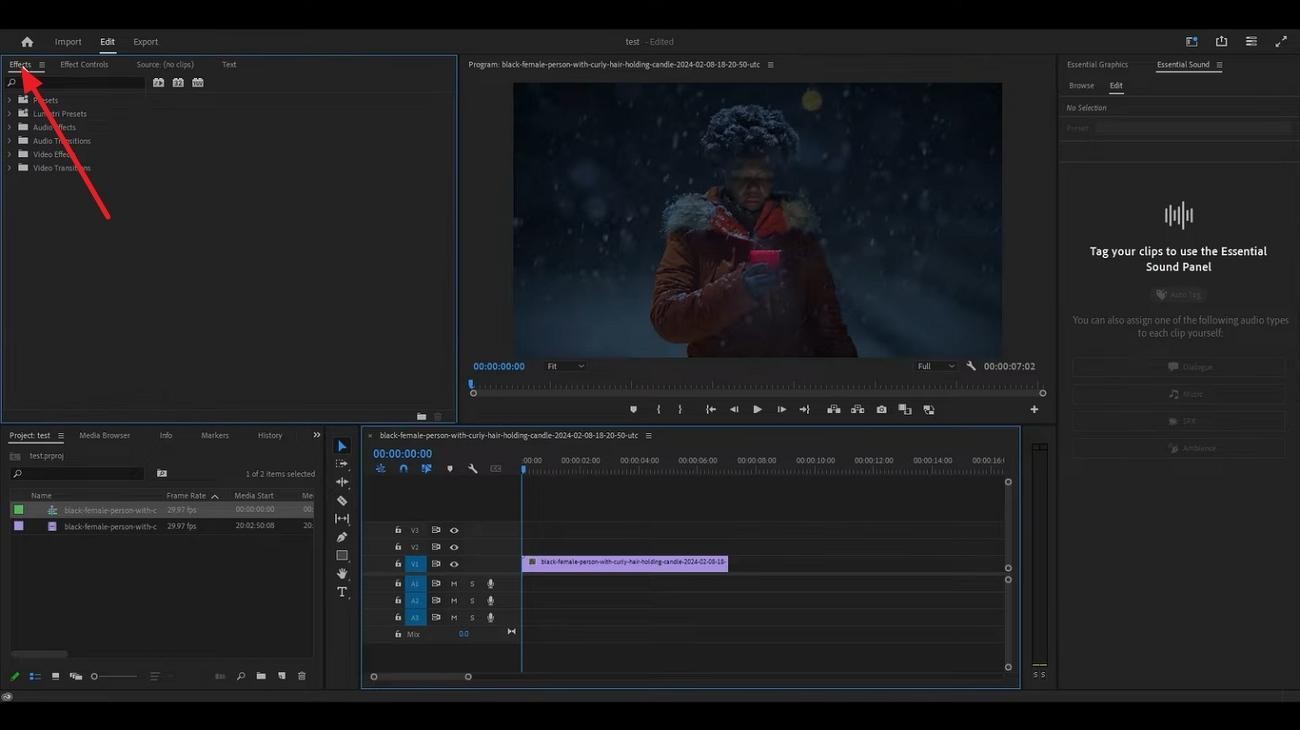Click New Bin folder icon in Project panel
Viewport: 1300px width, 730px height.
(261, 676)
